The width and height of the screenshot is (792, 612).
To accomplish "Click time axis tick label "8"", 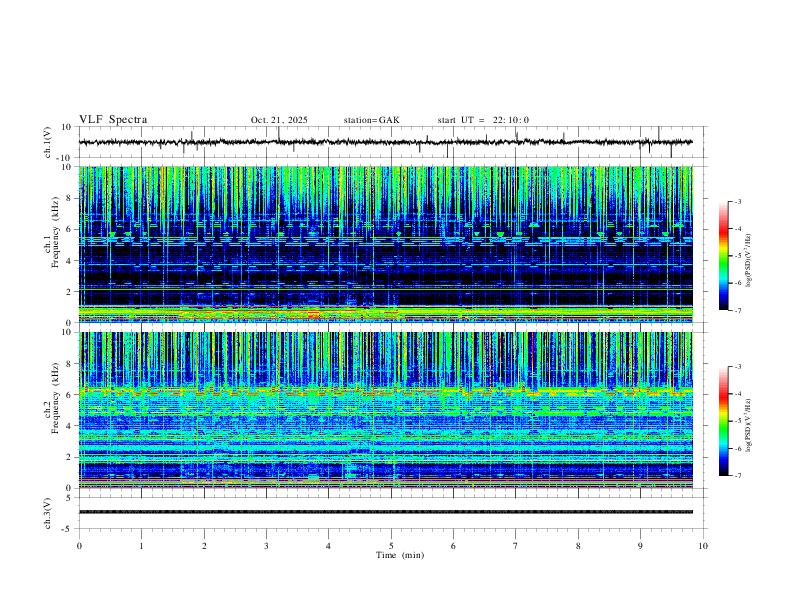I will pos(578,546).
